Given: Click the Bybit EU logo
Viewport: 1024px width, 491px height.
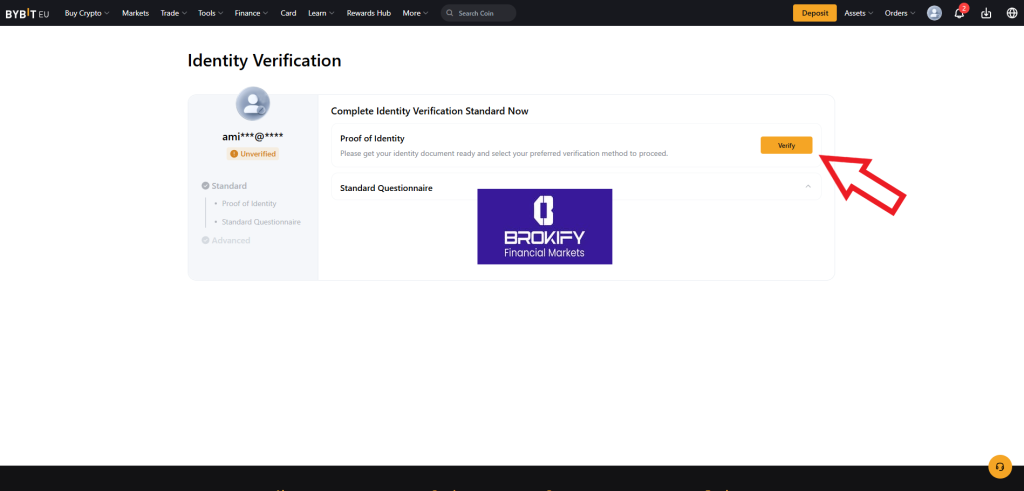Looking at the screenshot, I should click(x=27, y=13).
